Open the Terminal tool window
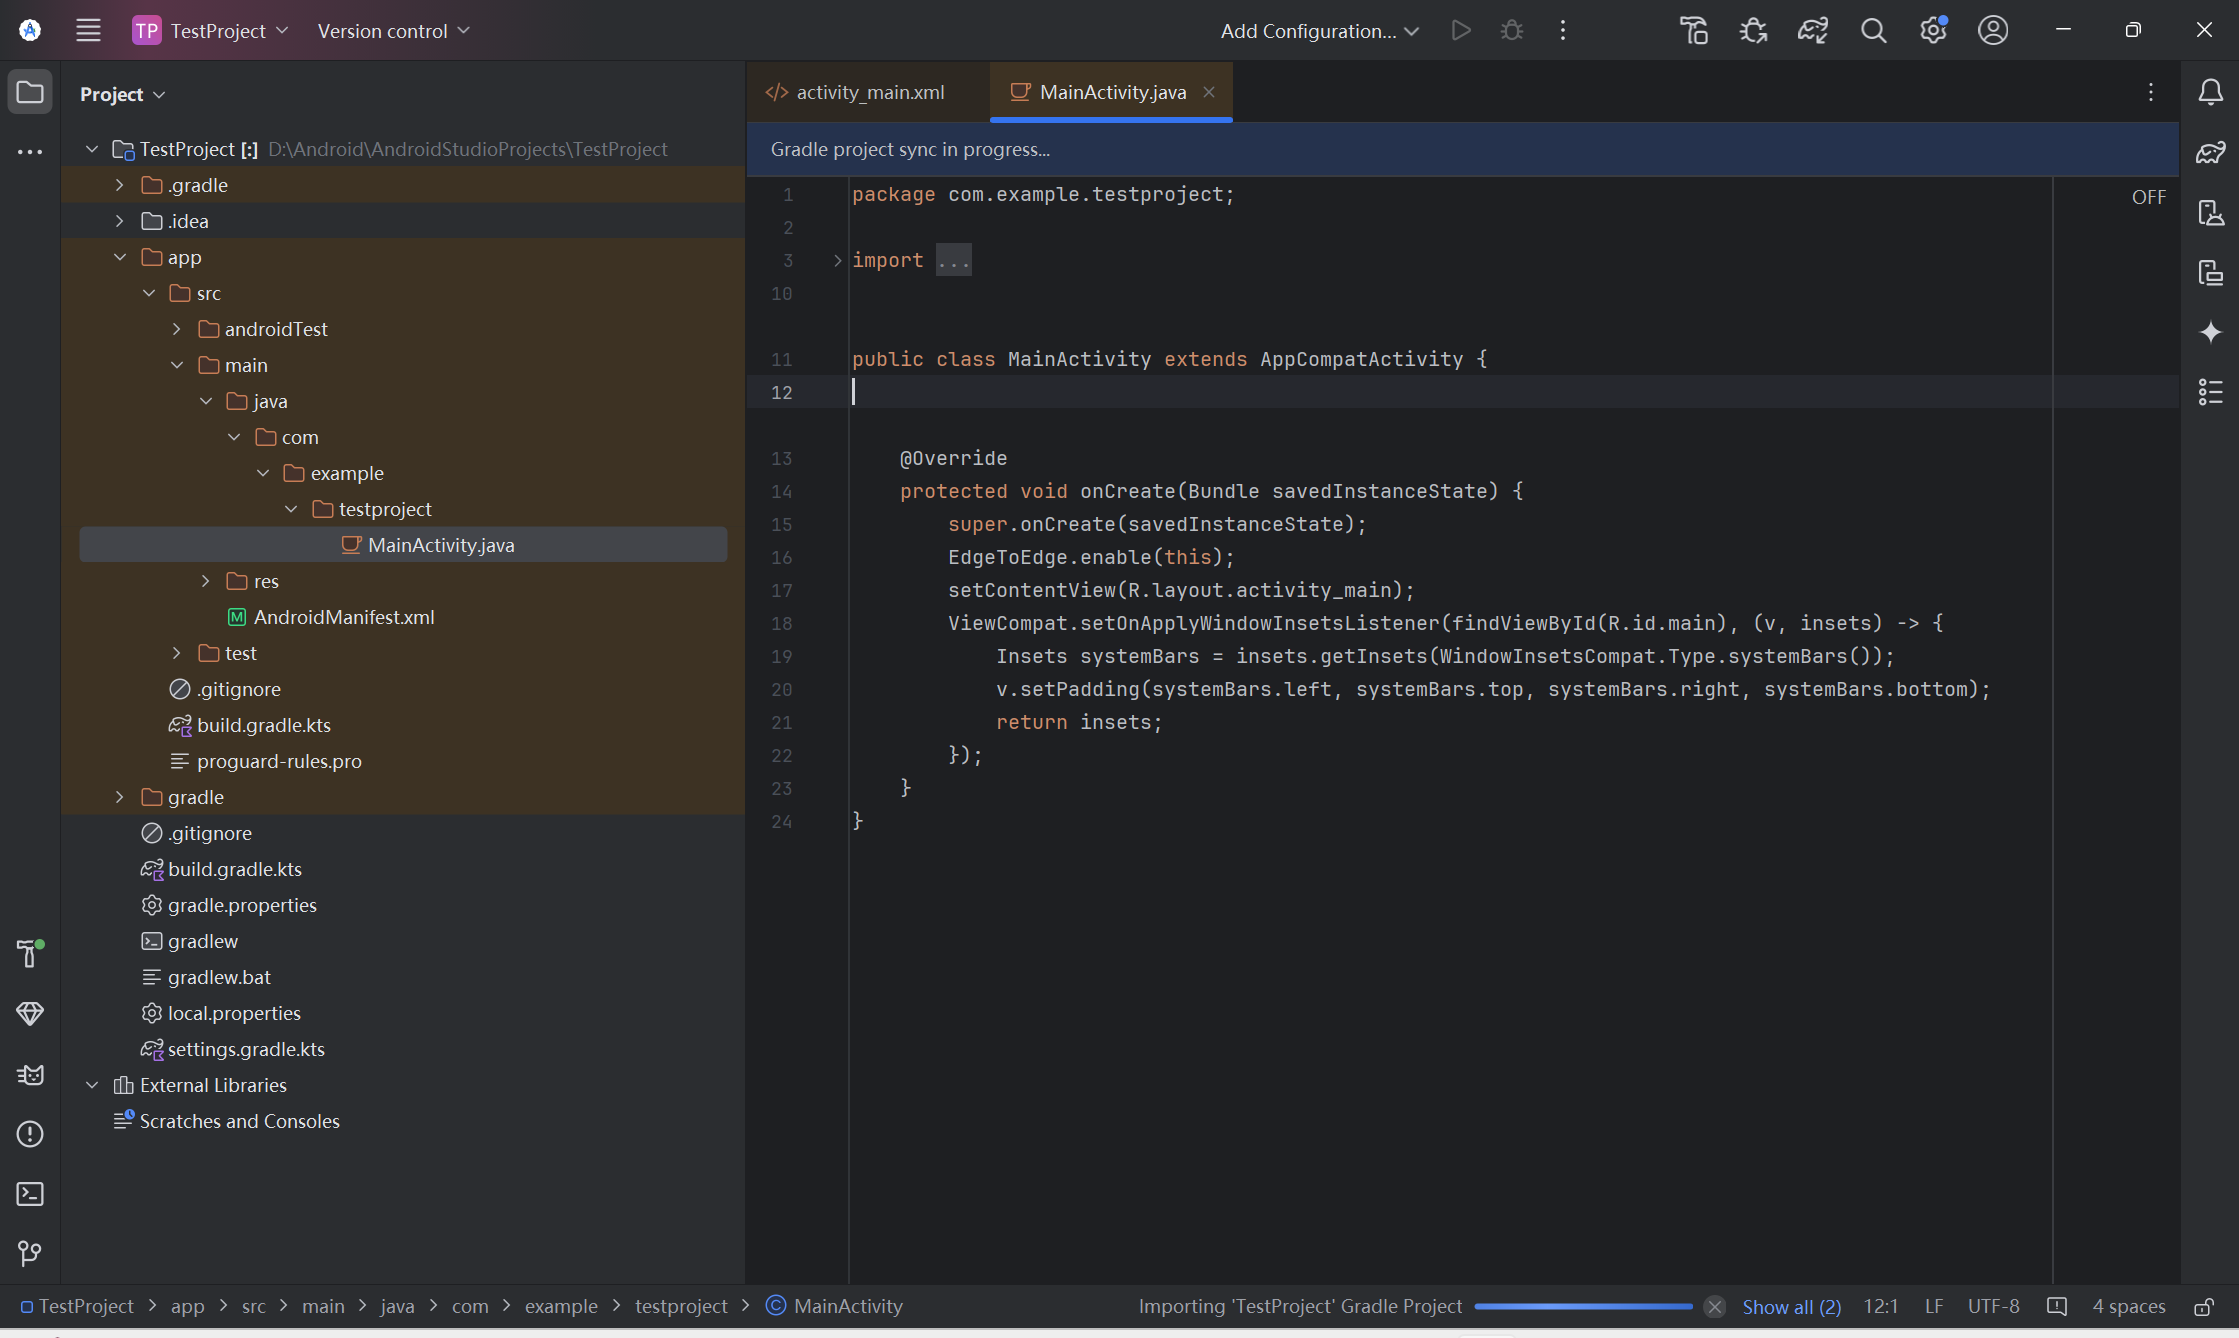2239x1338 pixels. point(30,1194)
